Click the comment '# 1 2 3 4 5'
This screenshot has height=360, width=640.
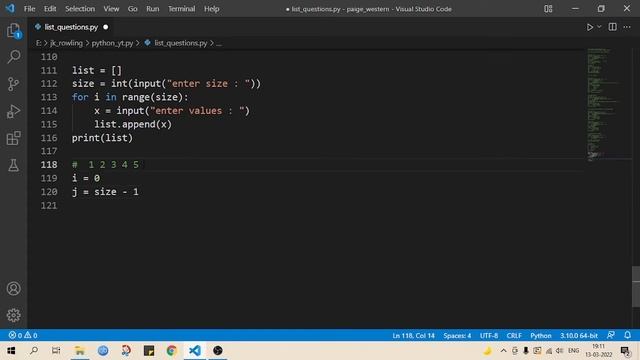105,164
